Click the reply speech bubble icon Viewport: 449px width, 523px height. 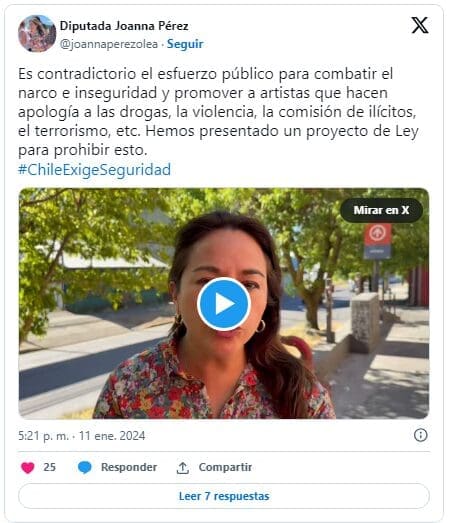84,467
